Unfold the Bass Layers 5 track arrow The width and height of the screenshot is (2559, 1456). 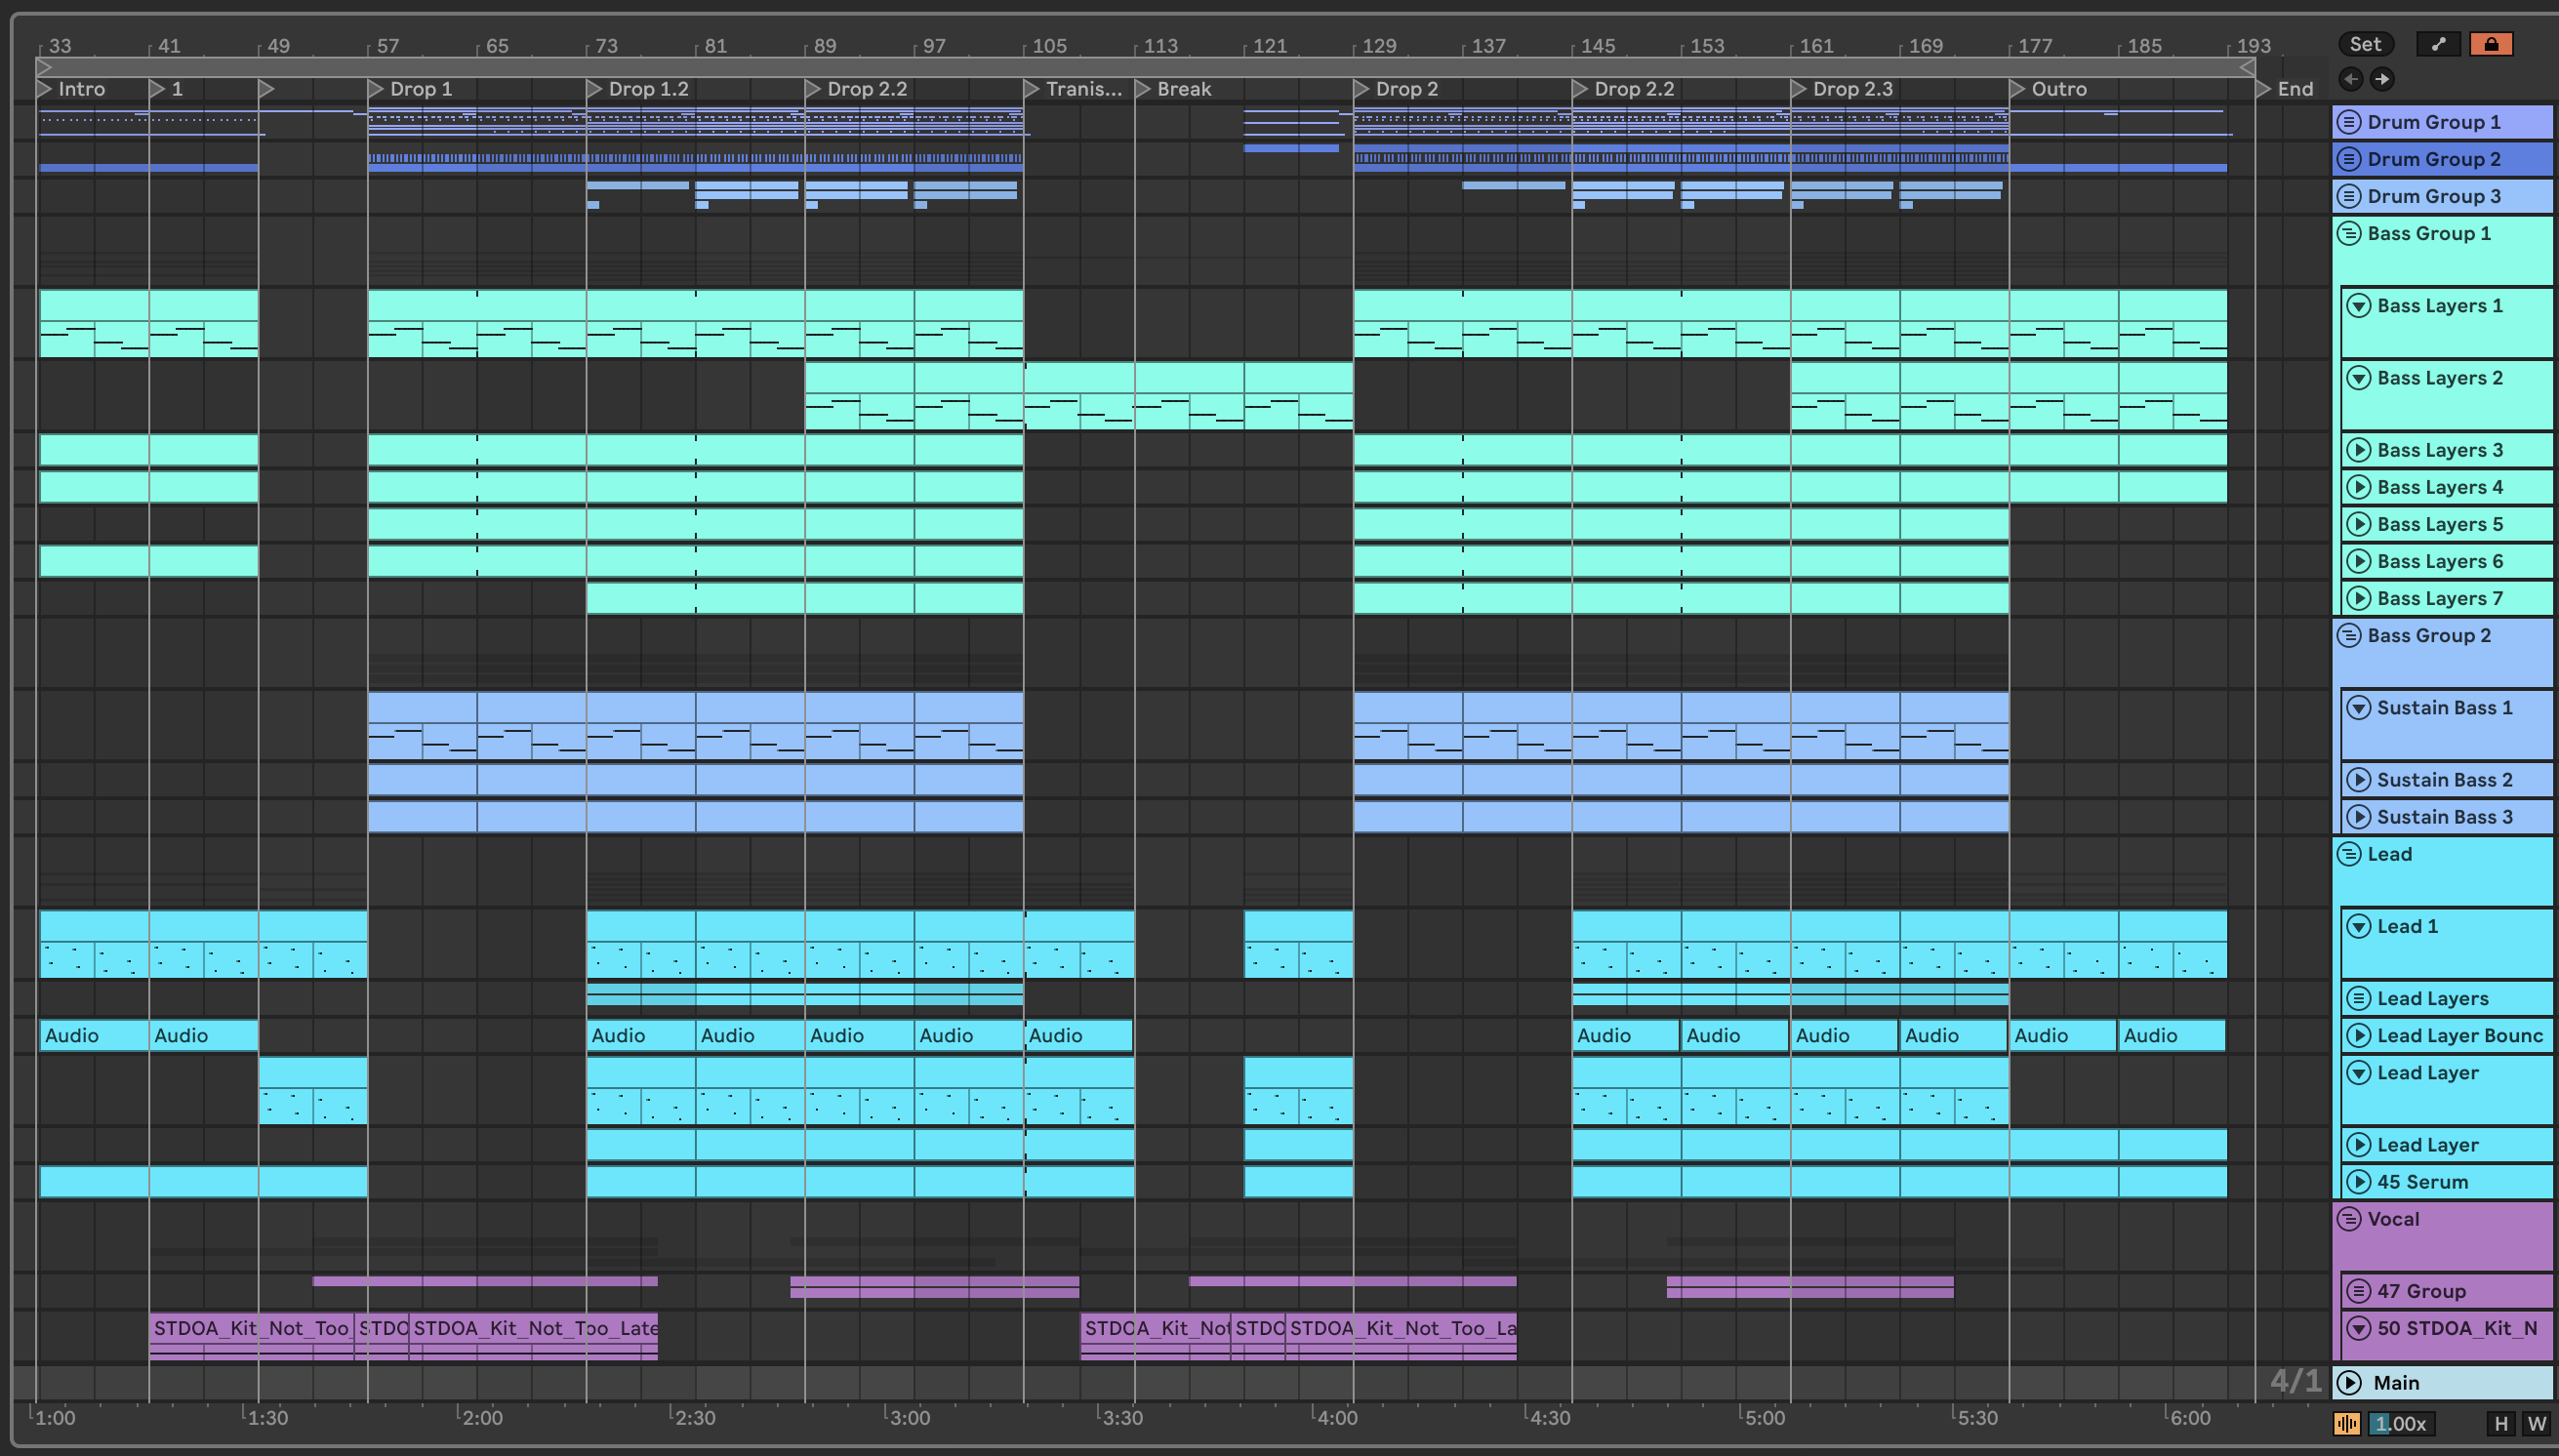click(x=2359, y=524)
